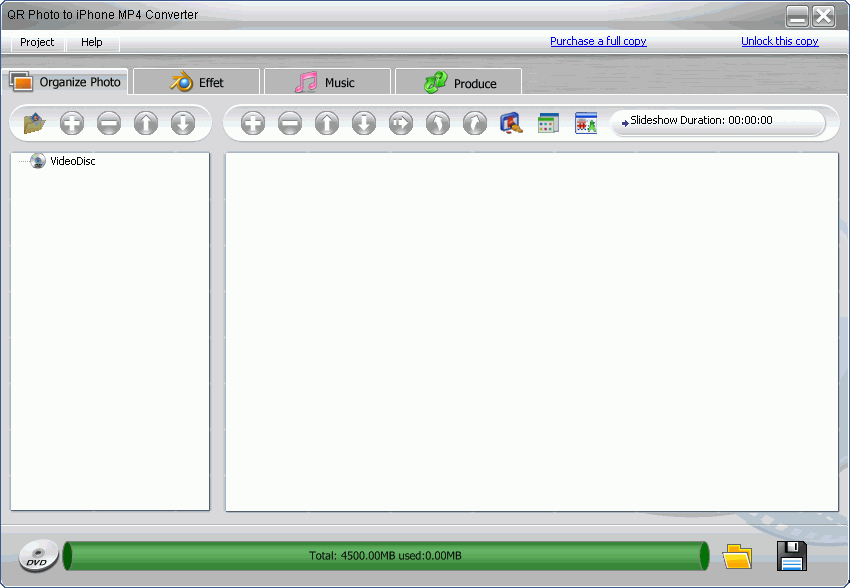Switch to the Produce tab
The height and width of the screenshot is (588, 850).
[x=458, y=82]
